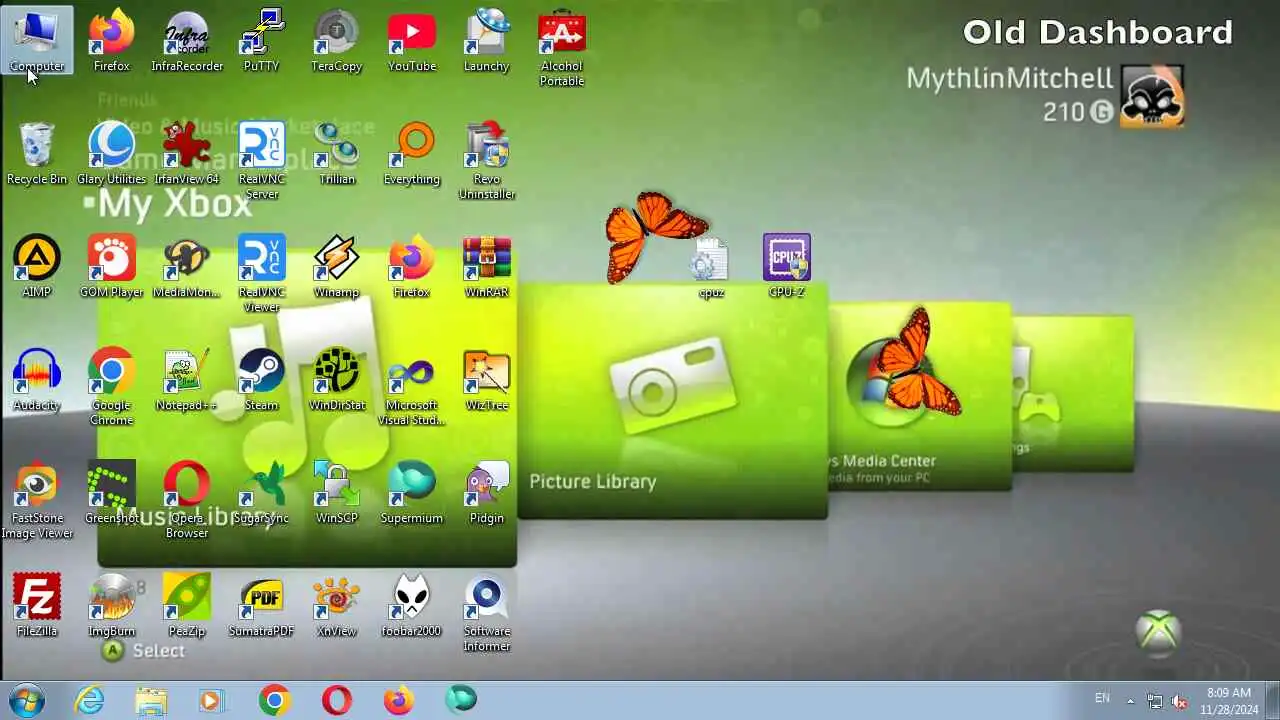This screenshot has width=1280, height=720.
Task: Launch the CPU-Z shortcut
Action: click(787, 268)
